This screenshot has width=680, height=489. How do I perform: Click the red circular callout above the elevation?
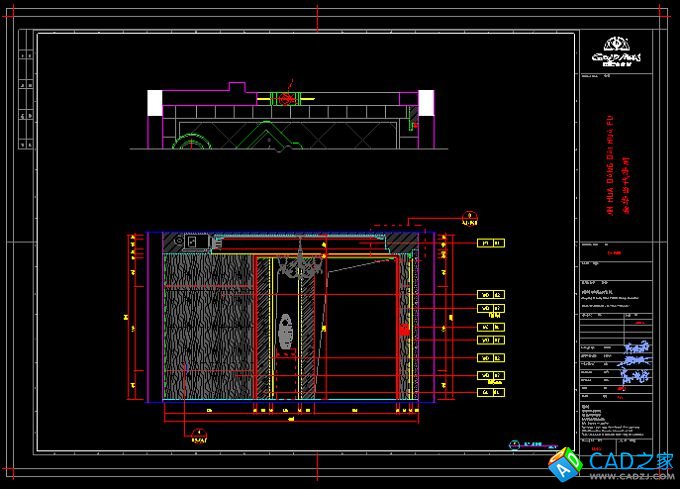pyautogui.click(x=467, y=214)
